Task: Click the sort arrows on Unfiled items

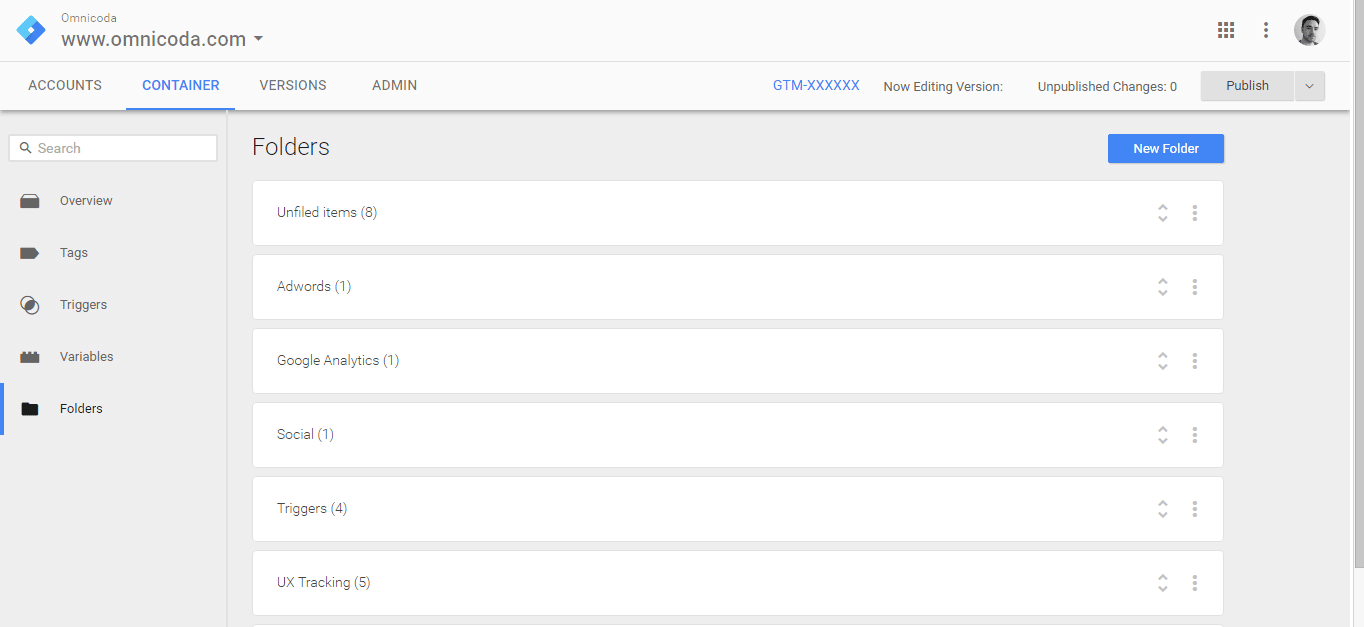Action: click(x=1163, y=213)
